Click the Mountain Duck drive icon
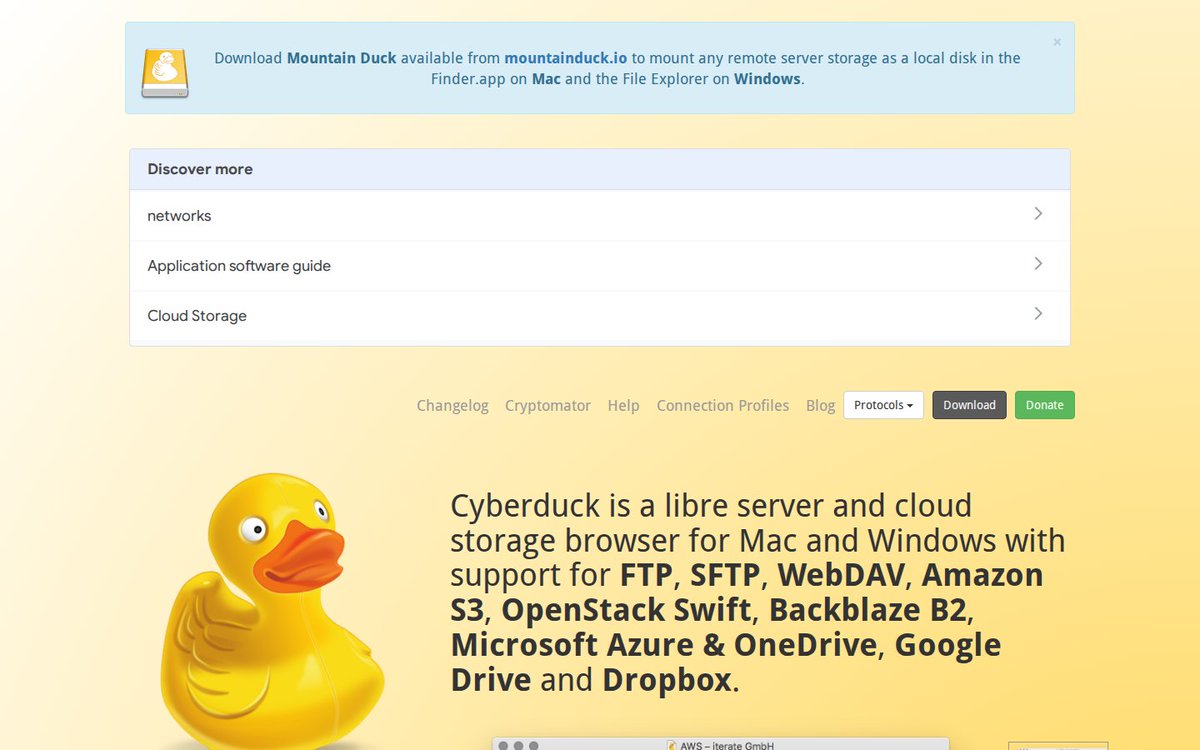 click(165, 73)
